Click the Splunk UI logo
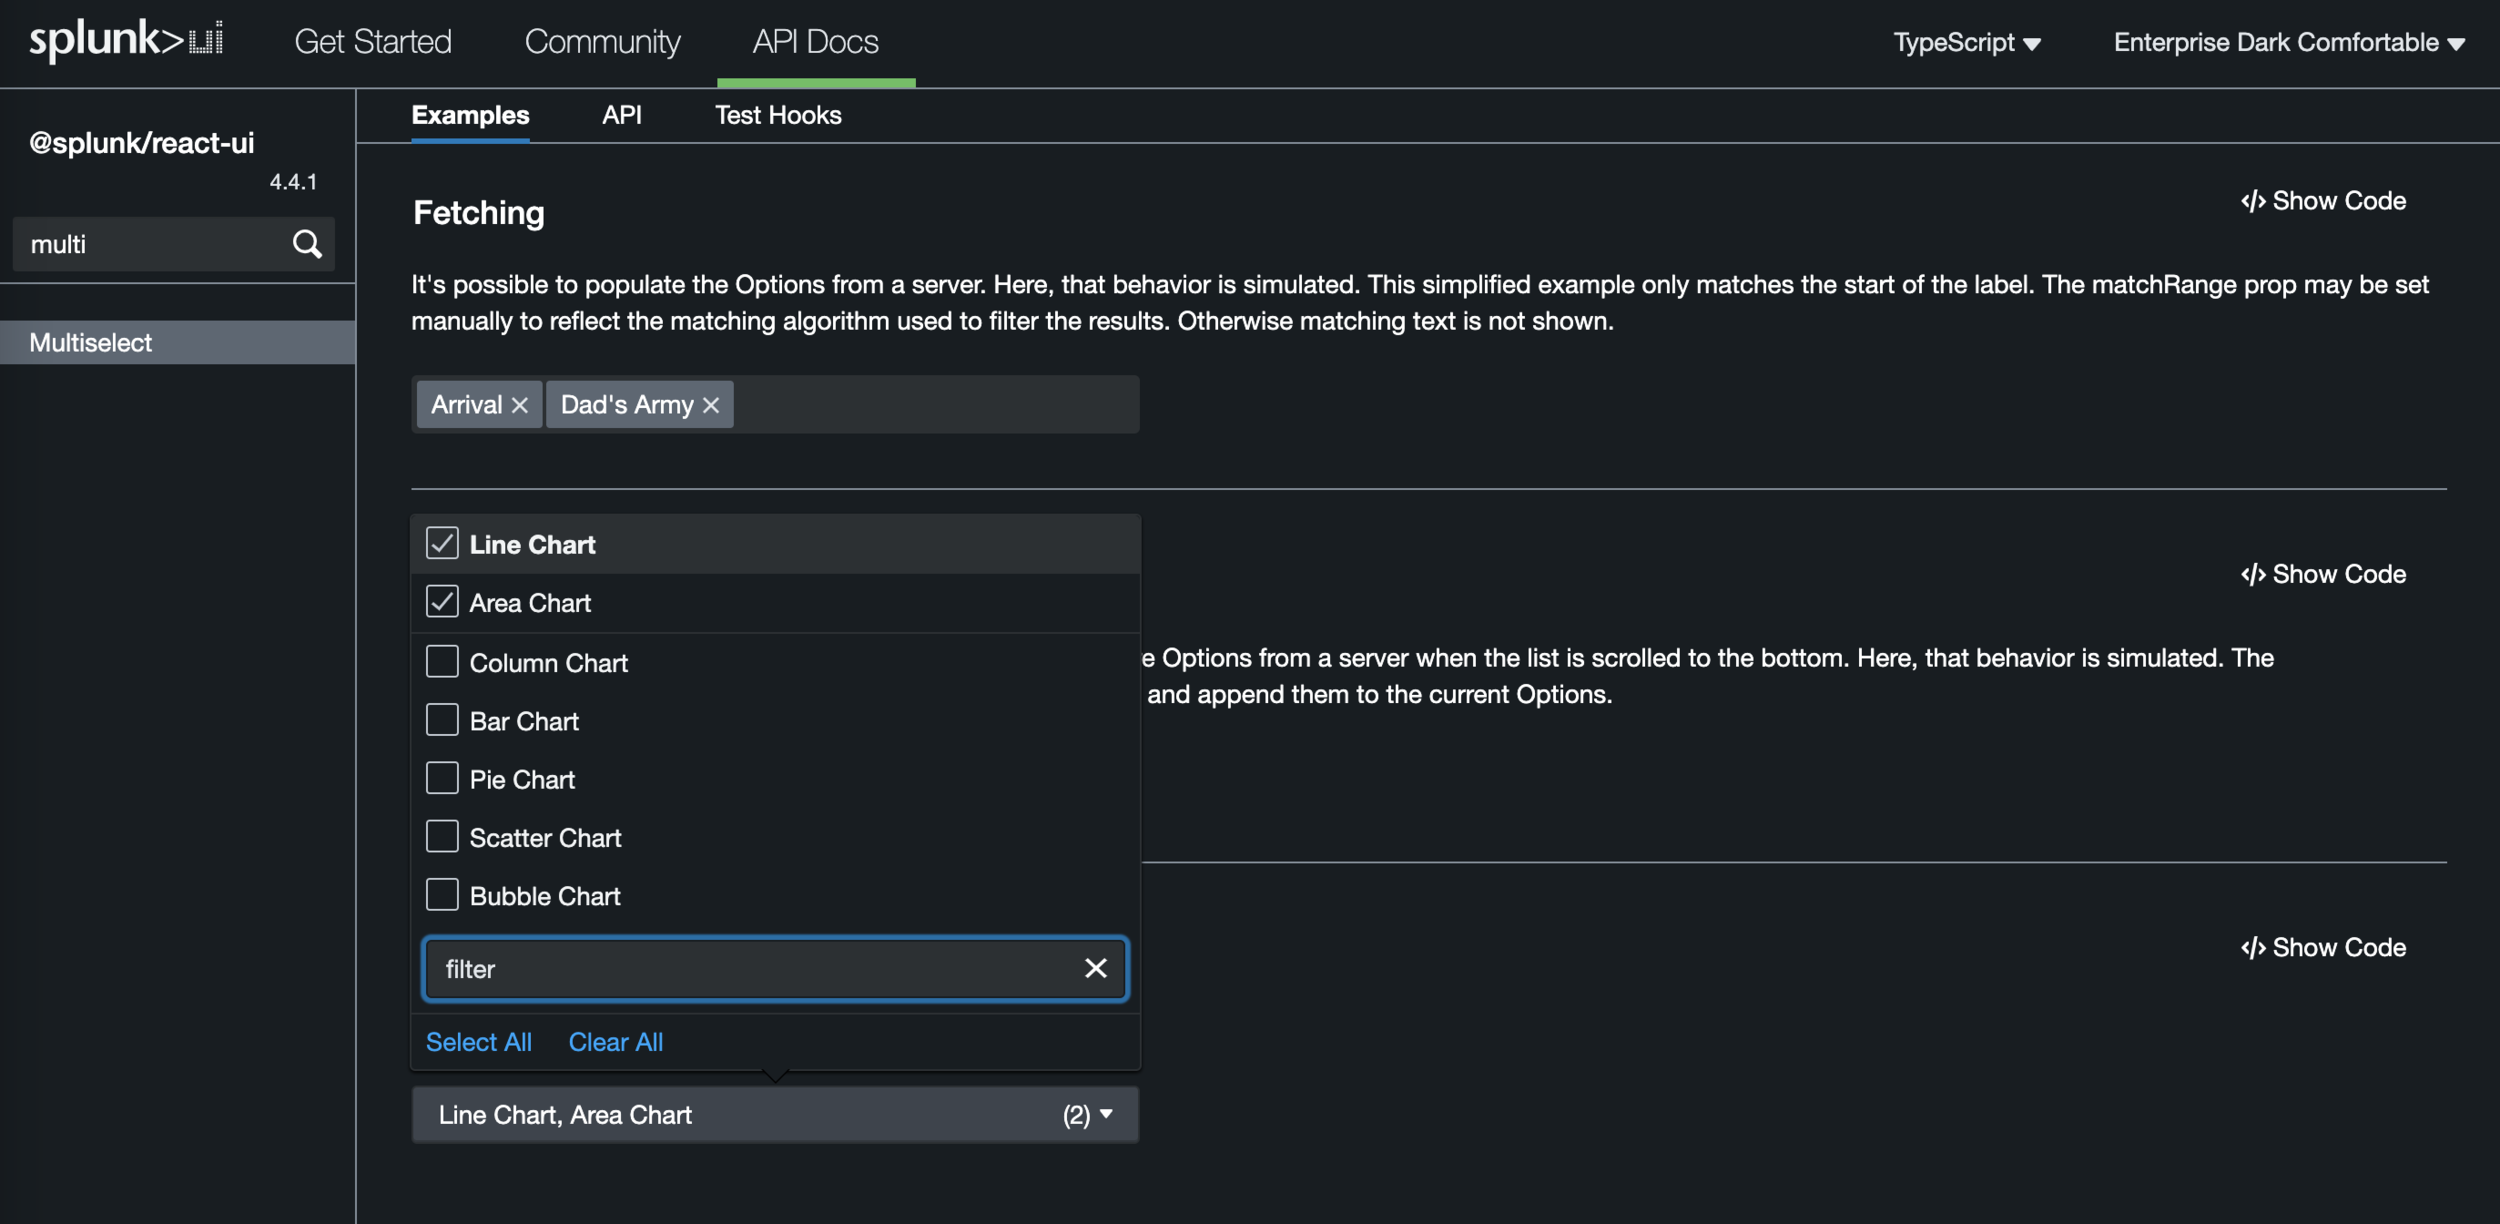Viewport: 2500px width, 1224px height. tap(126, 40)
